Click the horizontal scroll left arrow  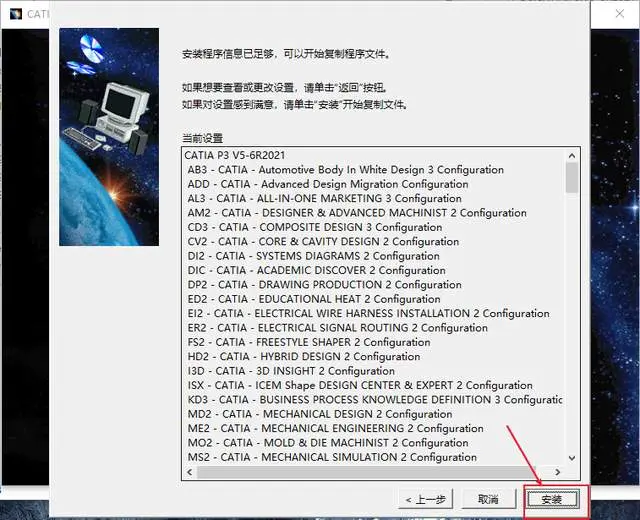190,472
